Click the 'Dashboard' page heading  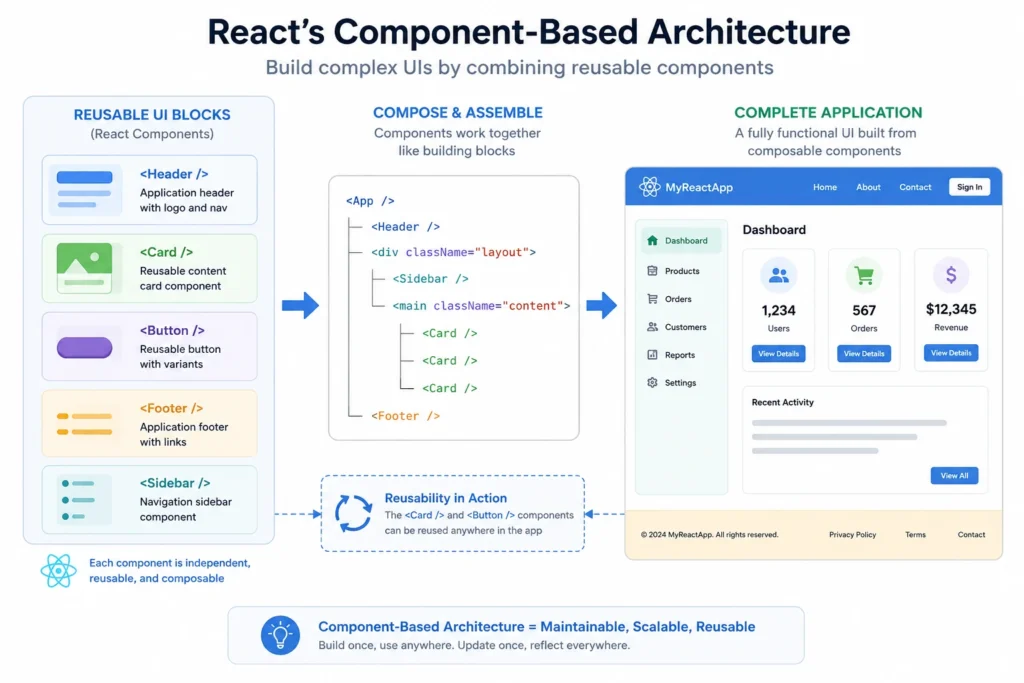pyautogui.click(x=774, y=230)
